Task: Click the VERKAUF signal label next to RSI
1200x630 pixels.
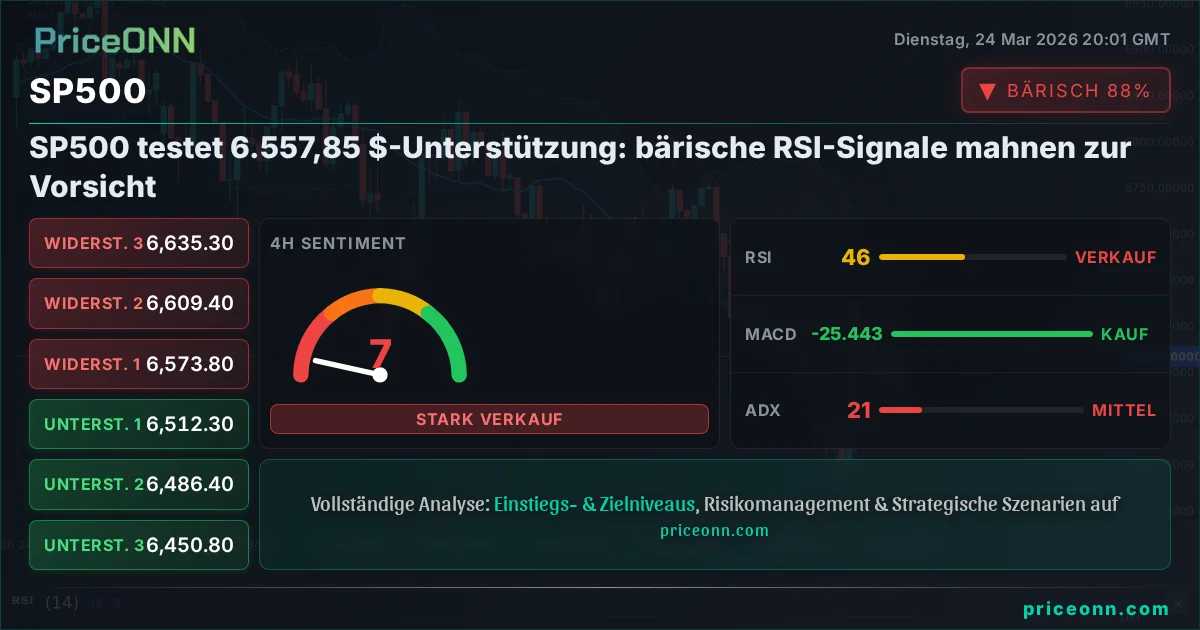Action: (1116, 257)
